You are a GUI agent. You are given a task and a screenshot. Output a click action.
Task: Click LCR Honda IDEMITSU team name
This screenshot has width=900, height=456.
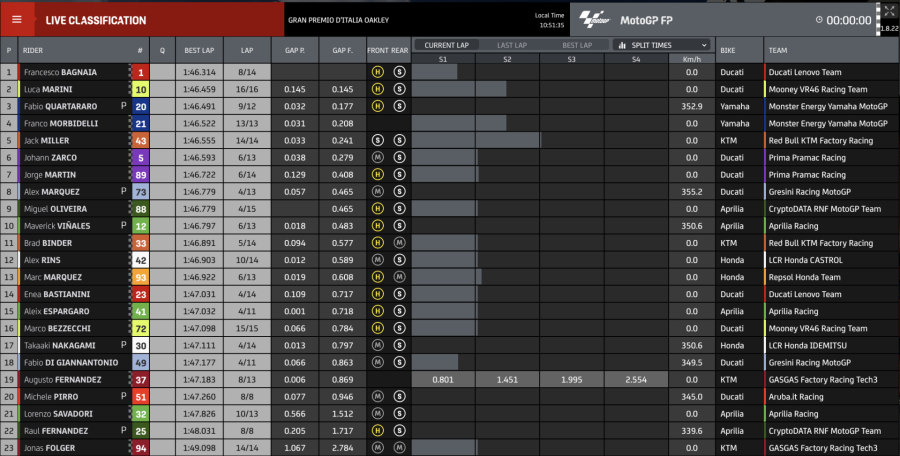coord(808,345)
